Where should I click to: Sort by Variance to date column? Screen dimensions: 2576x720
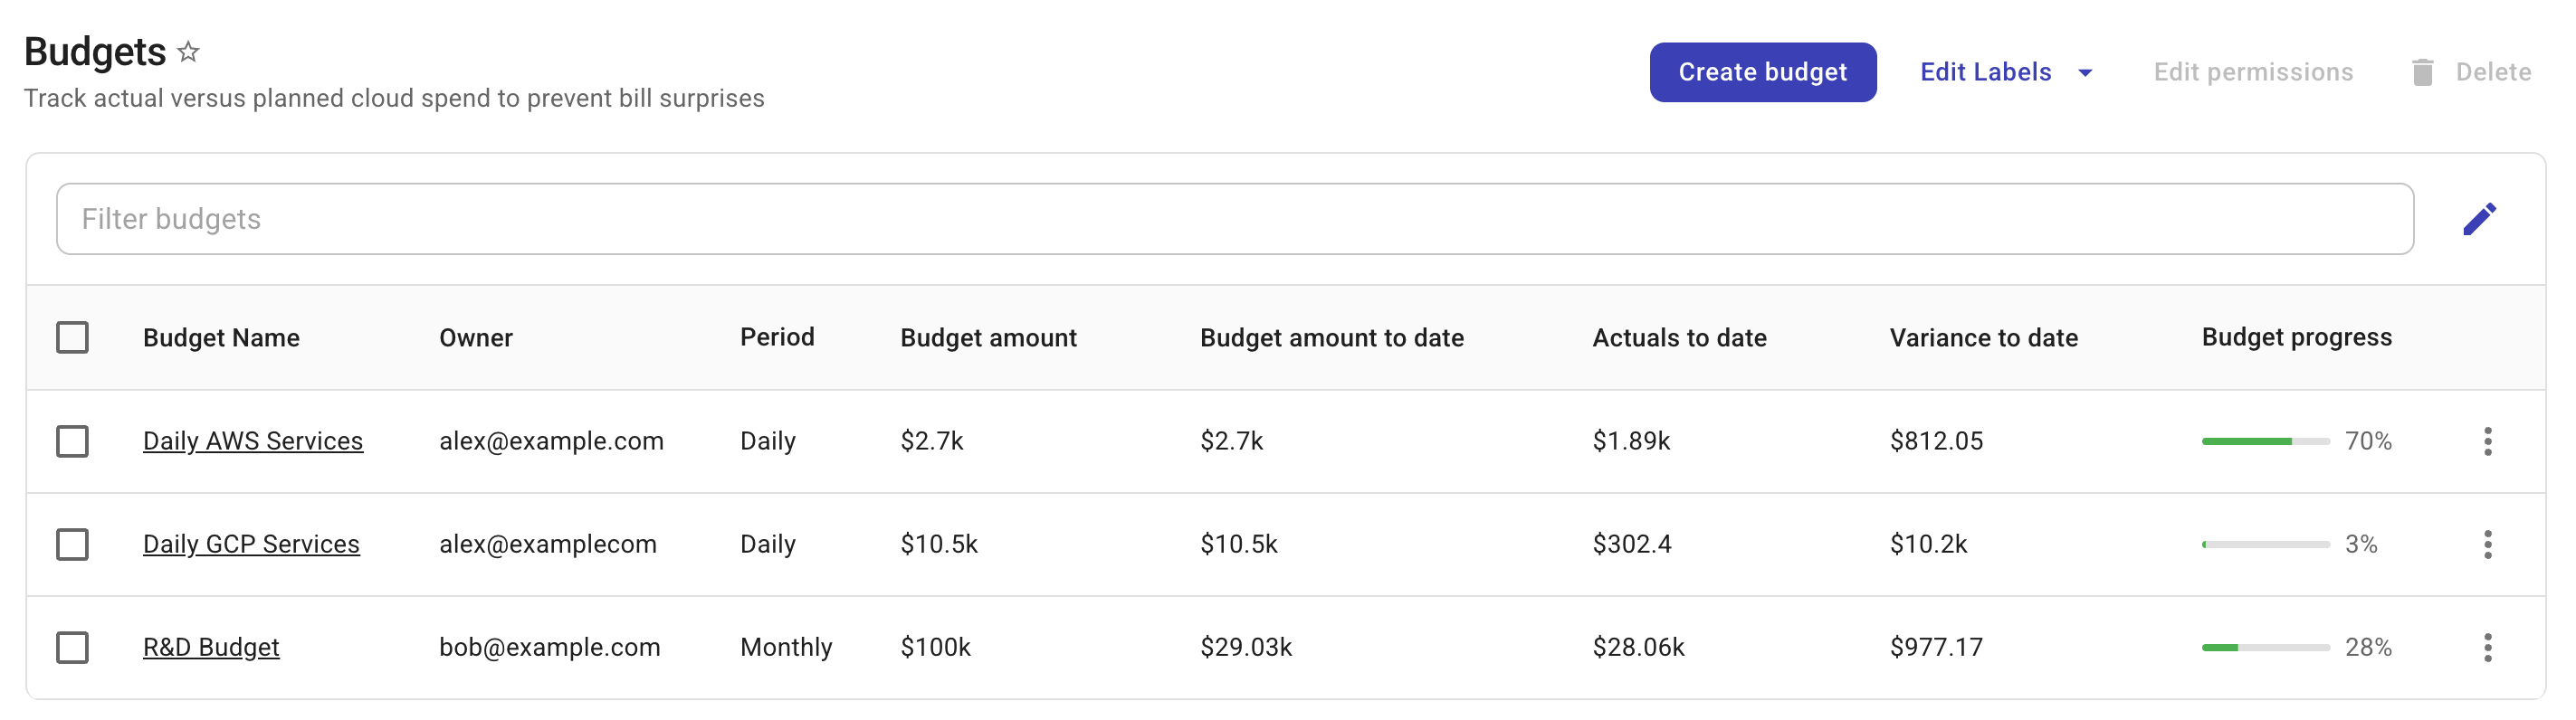[x=1983, y=338]
